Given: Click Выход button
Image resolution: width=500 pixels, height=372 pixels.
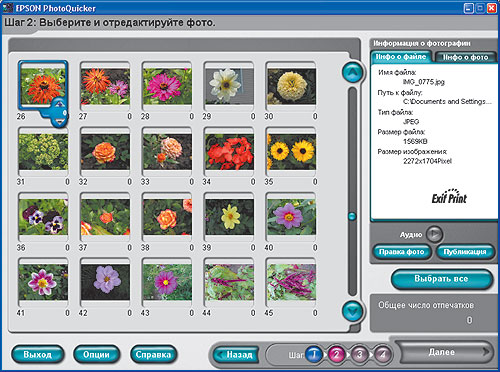Looking at the screenshot, I should tap(37, 354).
